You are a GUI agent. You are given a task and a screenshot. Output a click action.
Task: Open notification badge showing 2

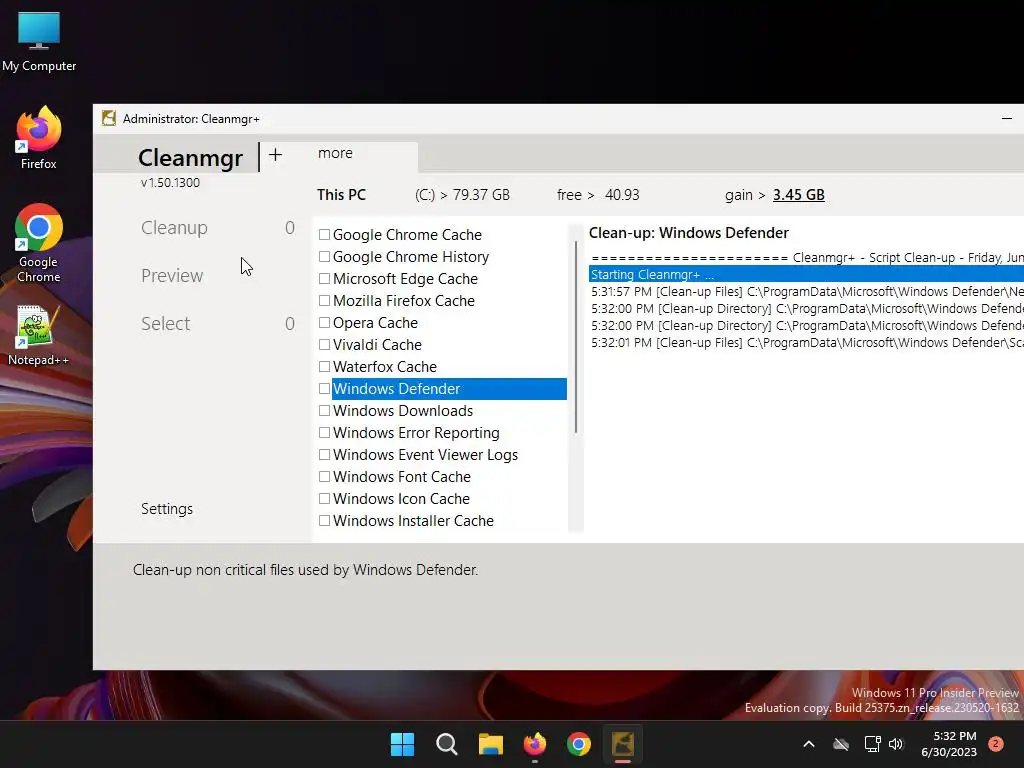(996, 744)
